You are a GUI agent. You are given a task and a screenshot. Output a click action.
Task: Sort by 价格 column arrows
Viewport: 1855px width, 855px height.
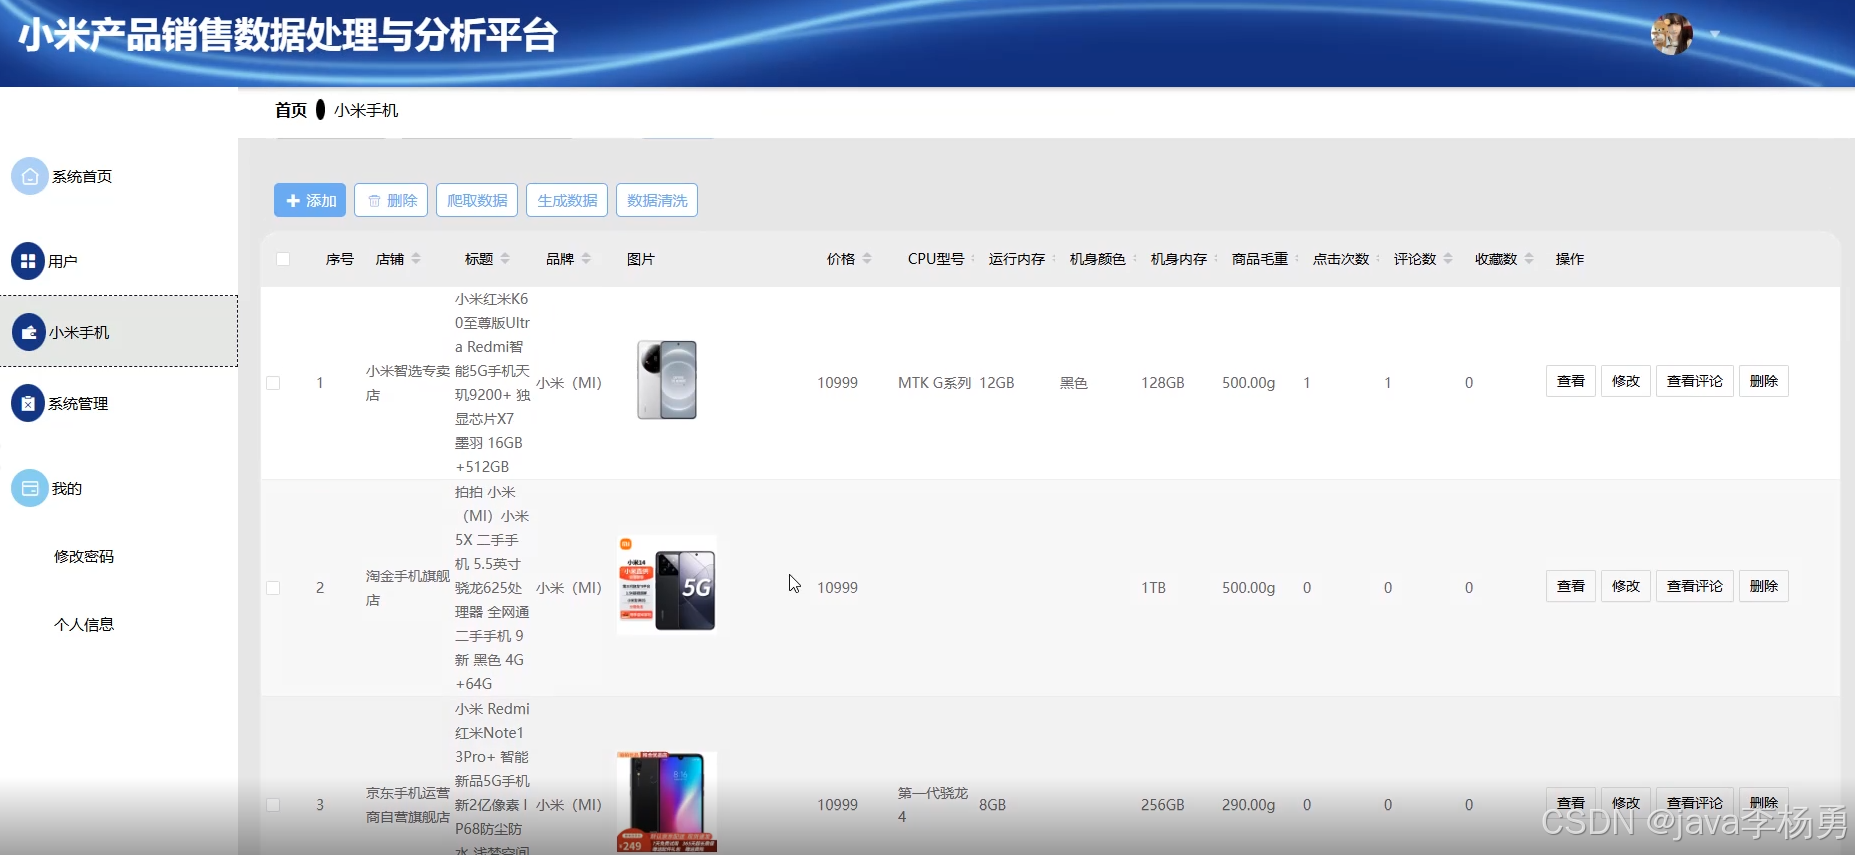[x=867, y=259]
